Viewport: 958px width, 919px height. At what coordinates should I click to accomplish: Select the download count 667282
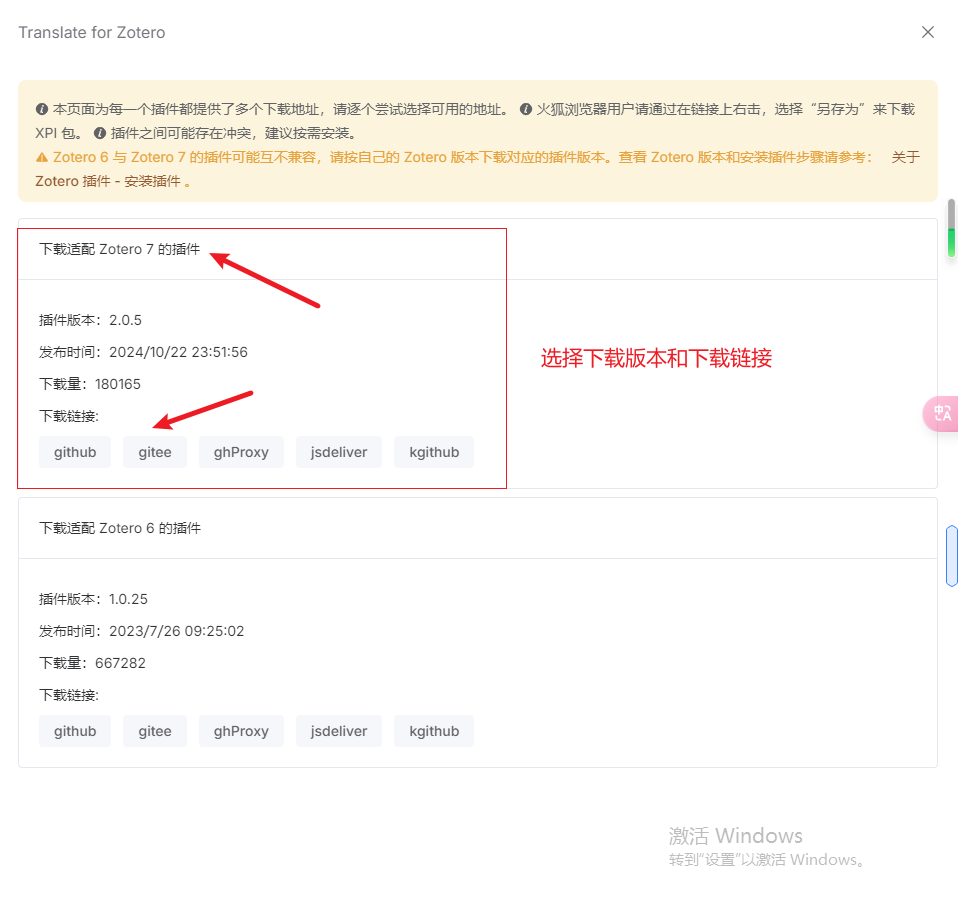pyautogui.click(x=120, y=663)
